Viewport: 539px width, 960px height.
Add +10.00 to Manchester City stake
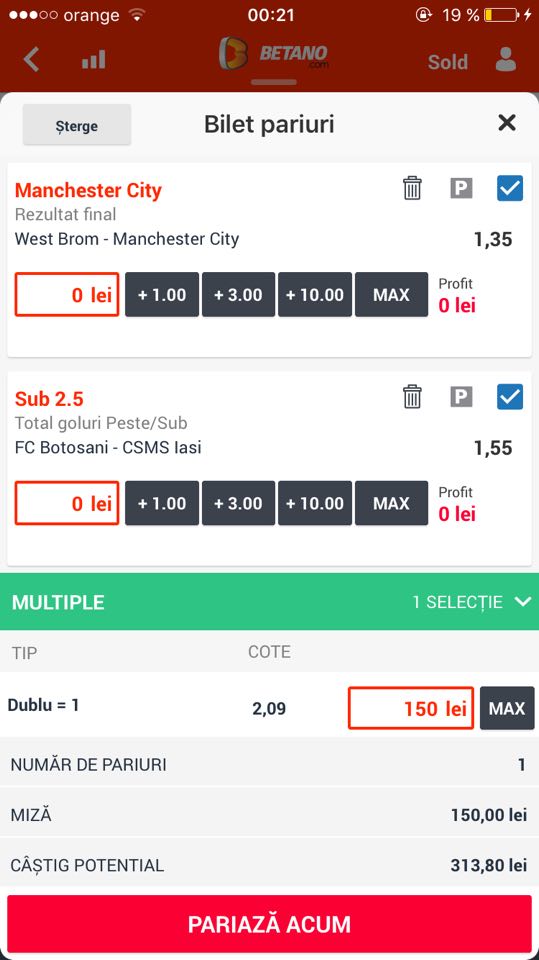315,294
